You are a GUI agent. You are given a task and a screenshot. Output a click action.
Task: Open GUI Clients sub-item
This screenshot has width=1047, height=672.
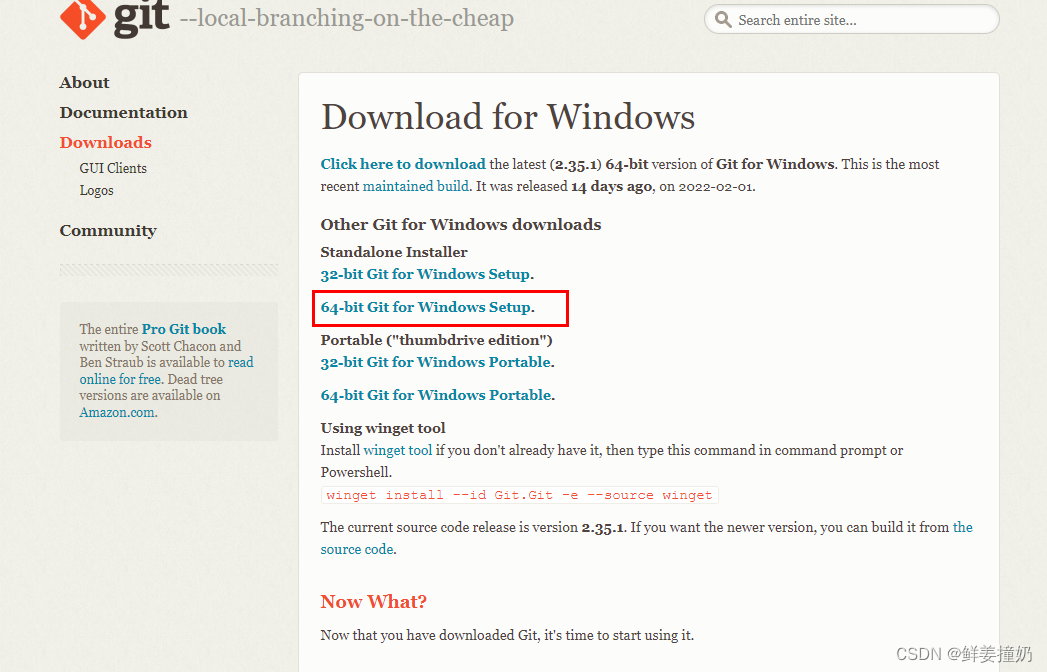tap(113, 168)
